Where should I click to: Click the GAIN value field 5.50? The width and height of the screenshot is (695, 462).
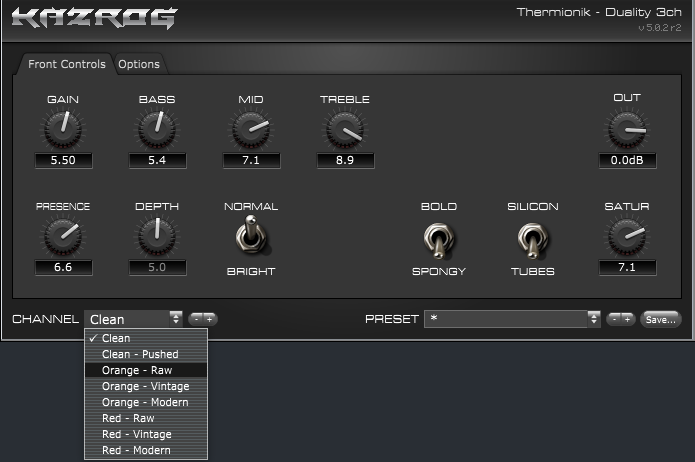point(63,160)
